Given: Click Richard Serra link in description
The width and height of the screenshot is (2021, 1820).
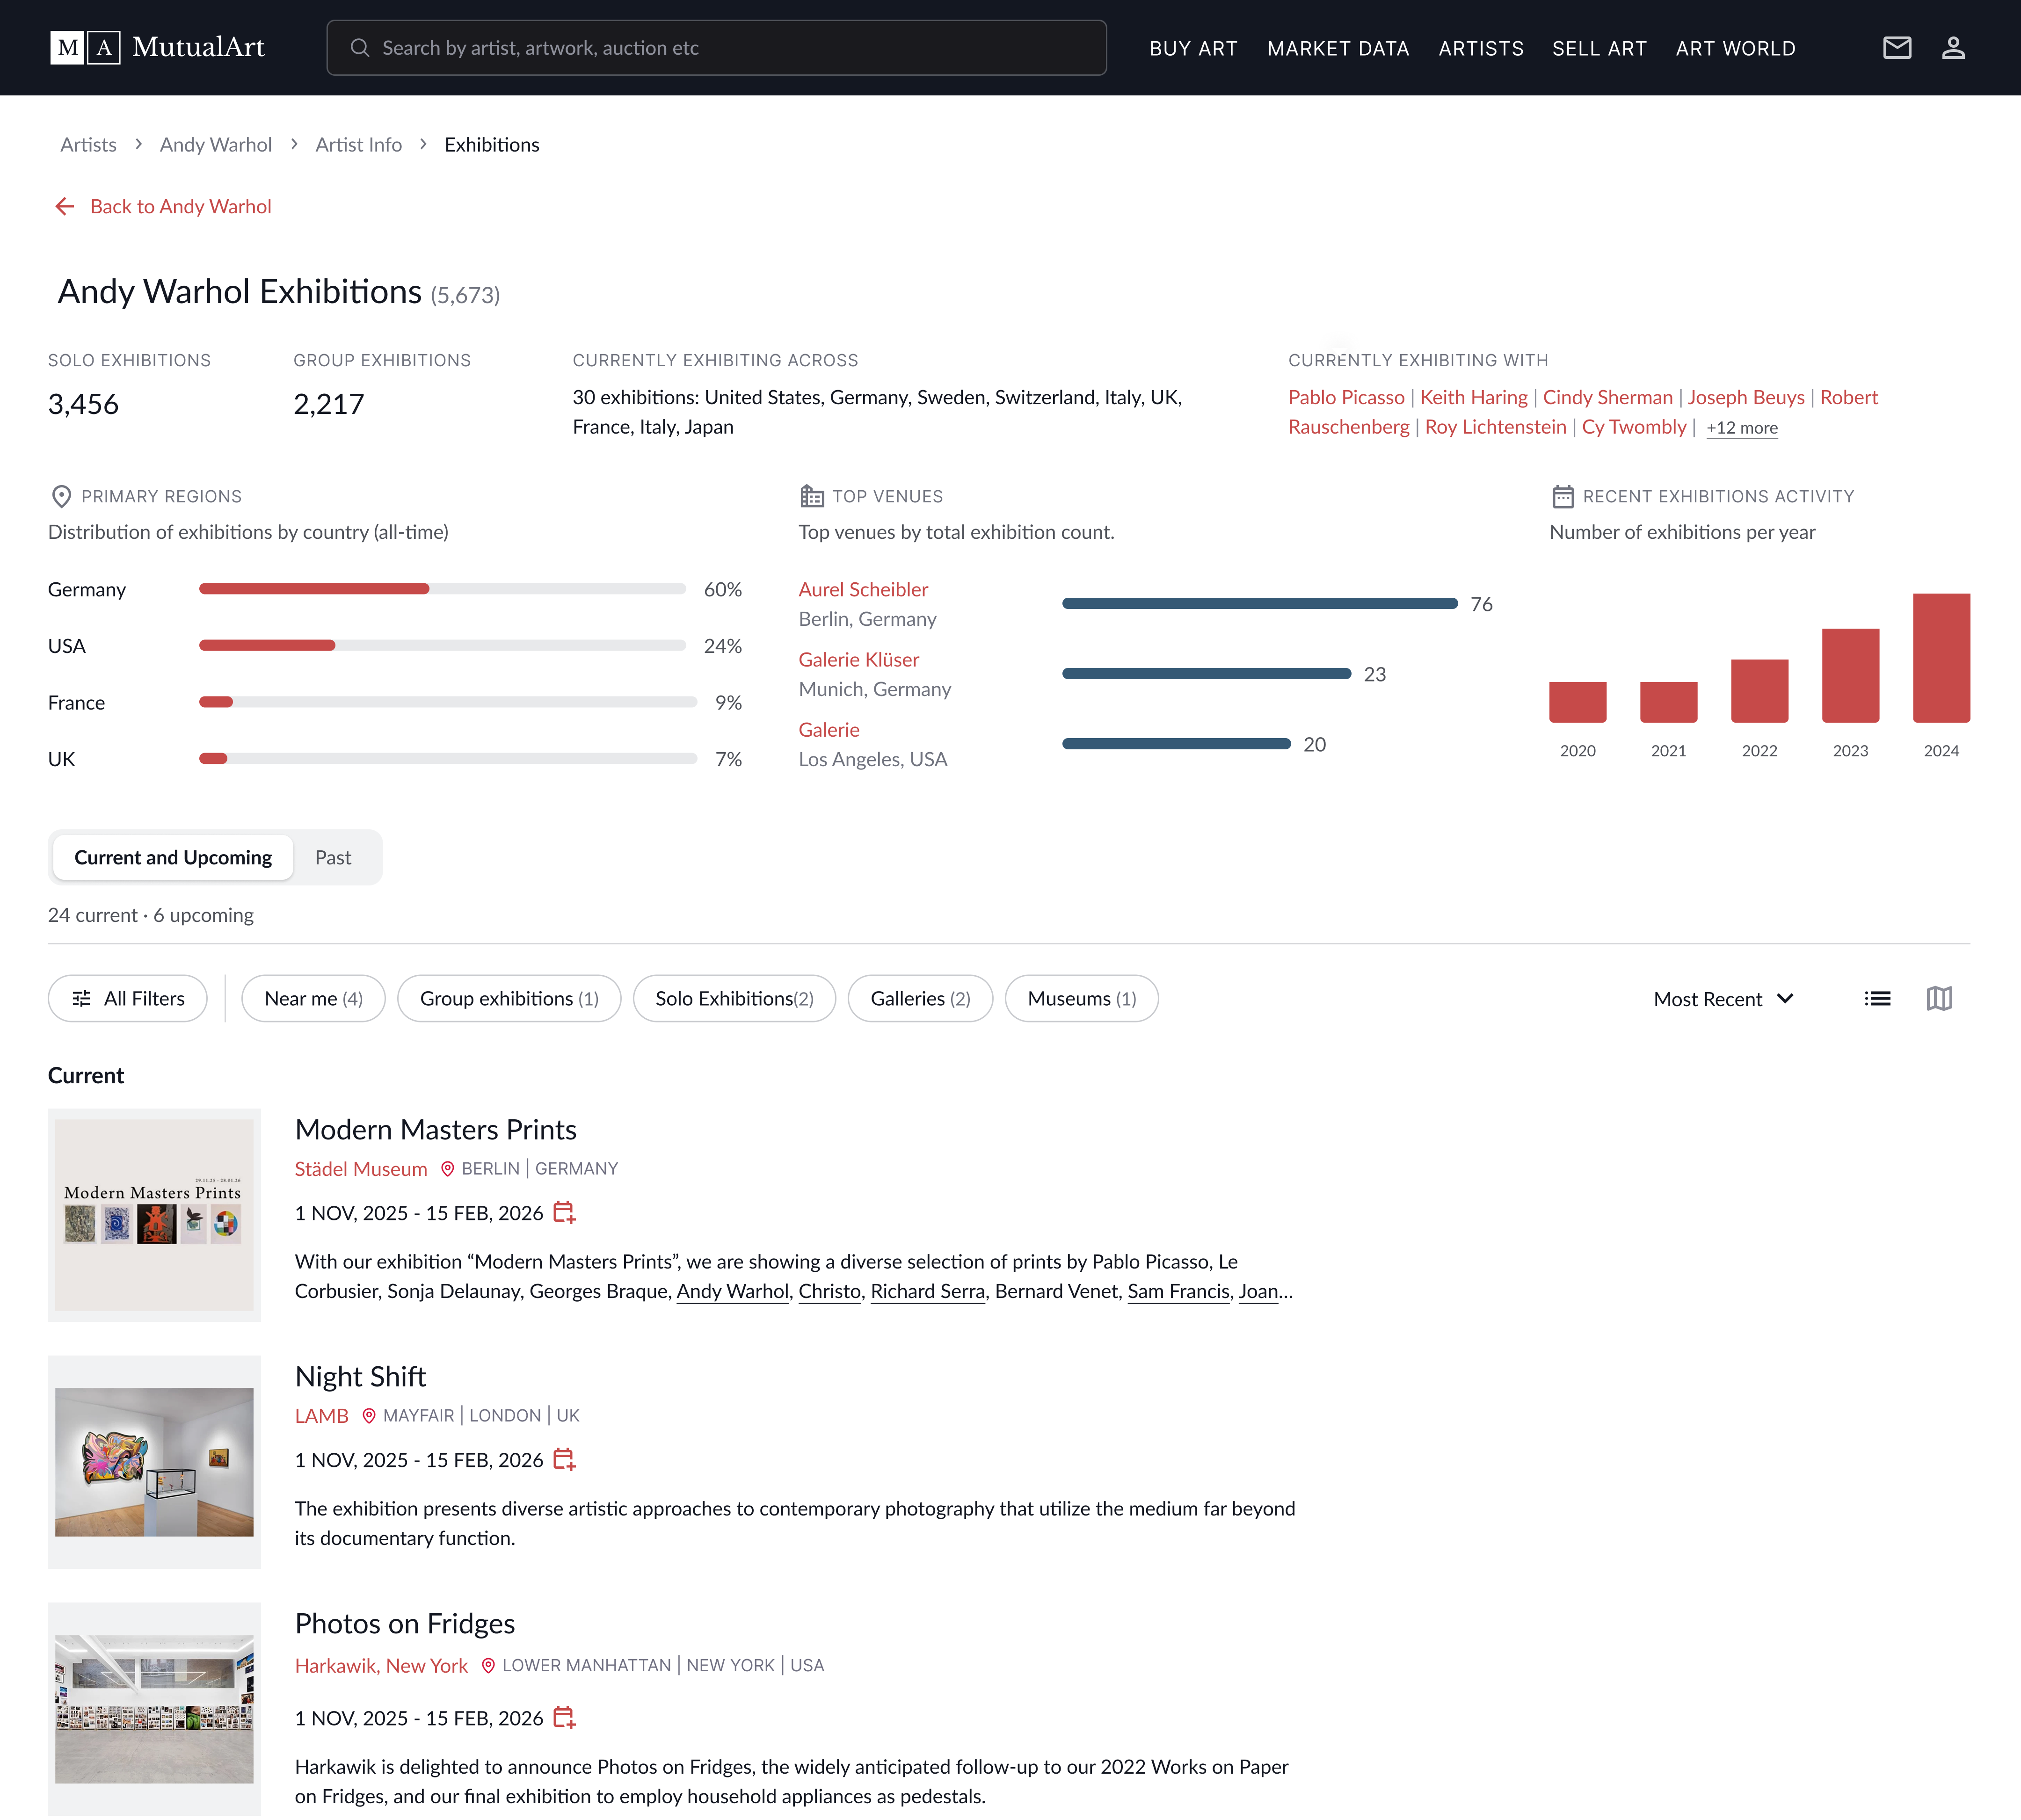Looking at the screenshot, I should coord(927,1291).
